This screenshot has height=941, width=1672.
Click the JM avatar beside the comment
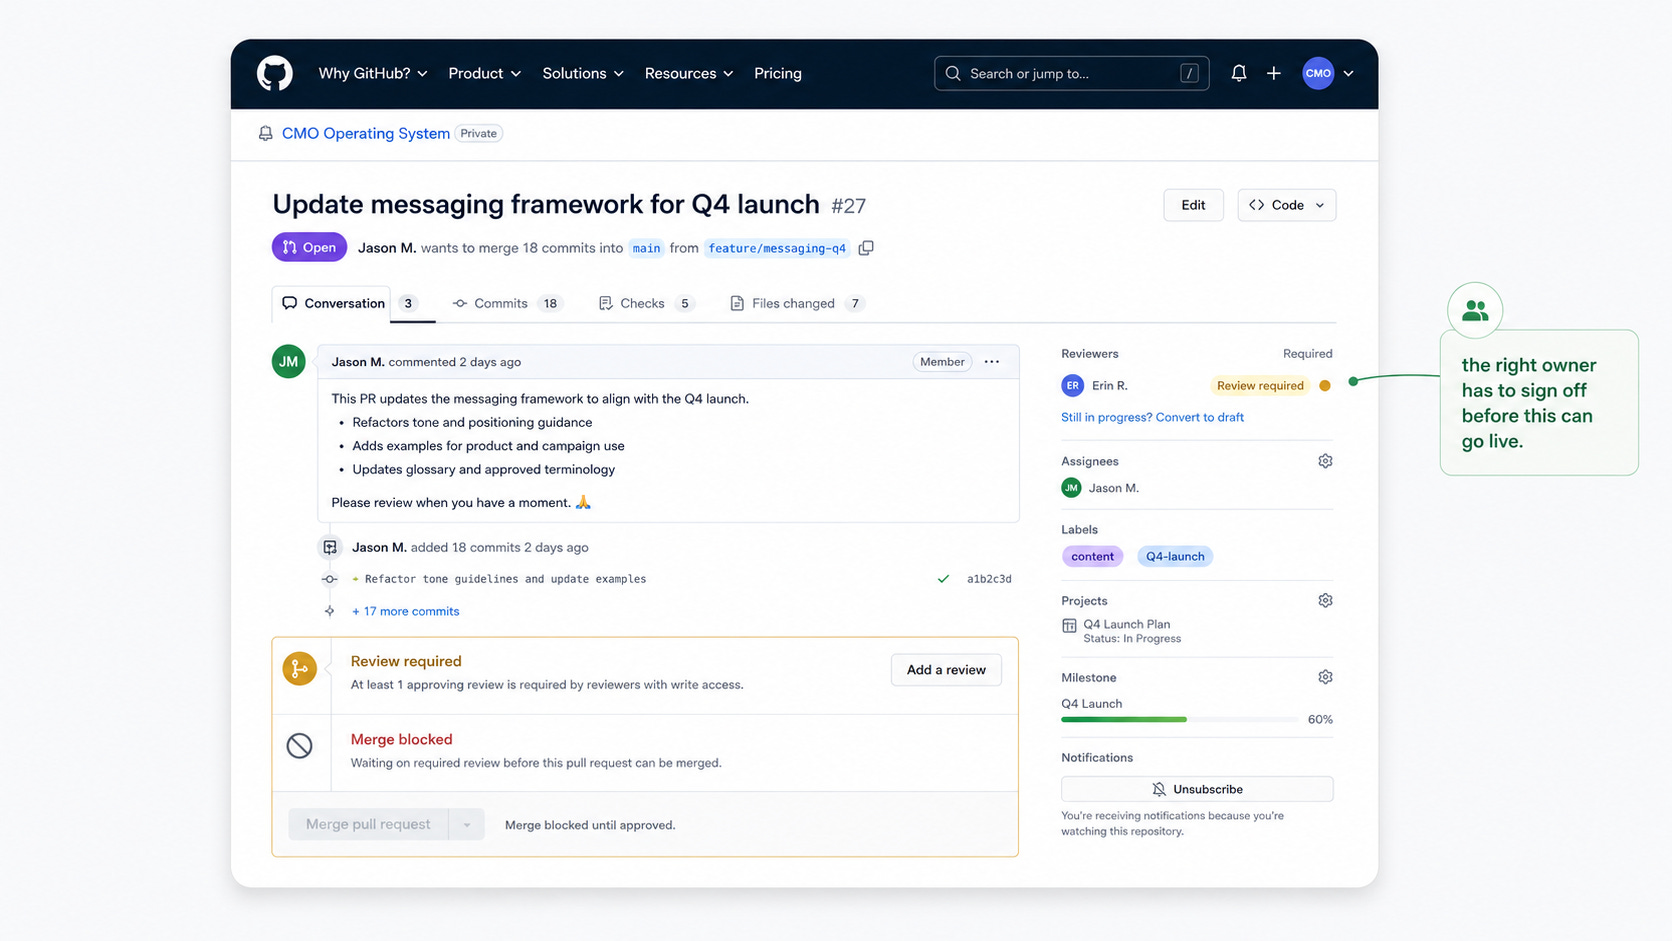tap(289, 362)
